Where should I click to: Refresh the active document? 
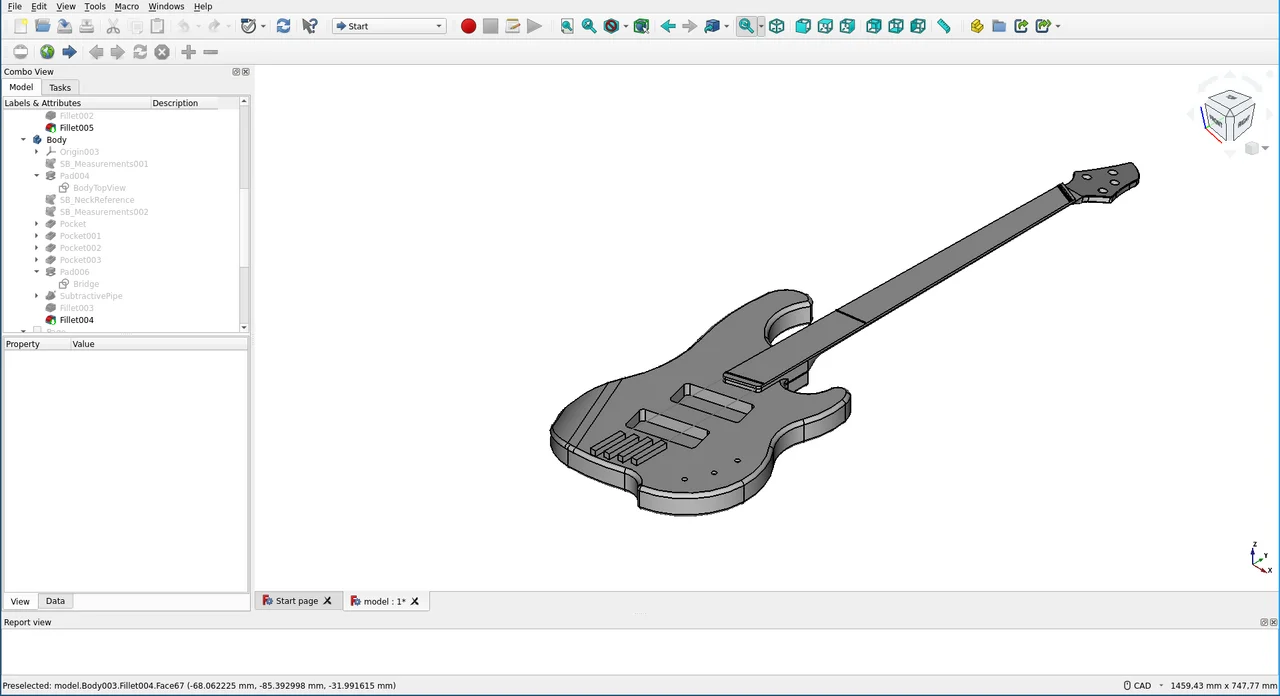pyautogui.click(x=283, y=26)
